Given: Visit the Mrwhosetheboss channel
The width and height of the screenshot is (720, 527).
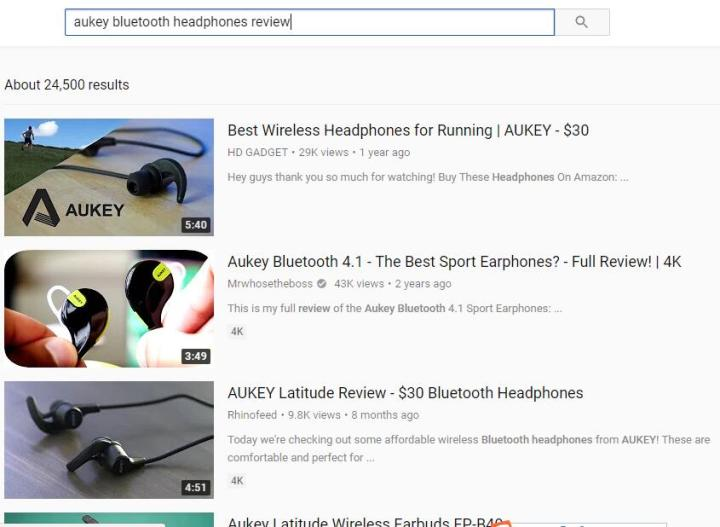Looking at the screenshot, I should click(270, 284).
